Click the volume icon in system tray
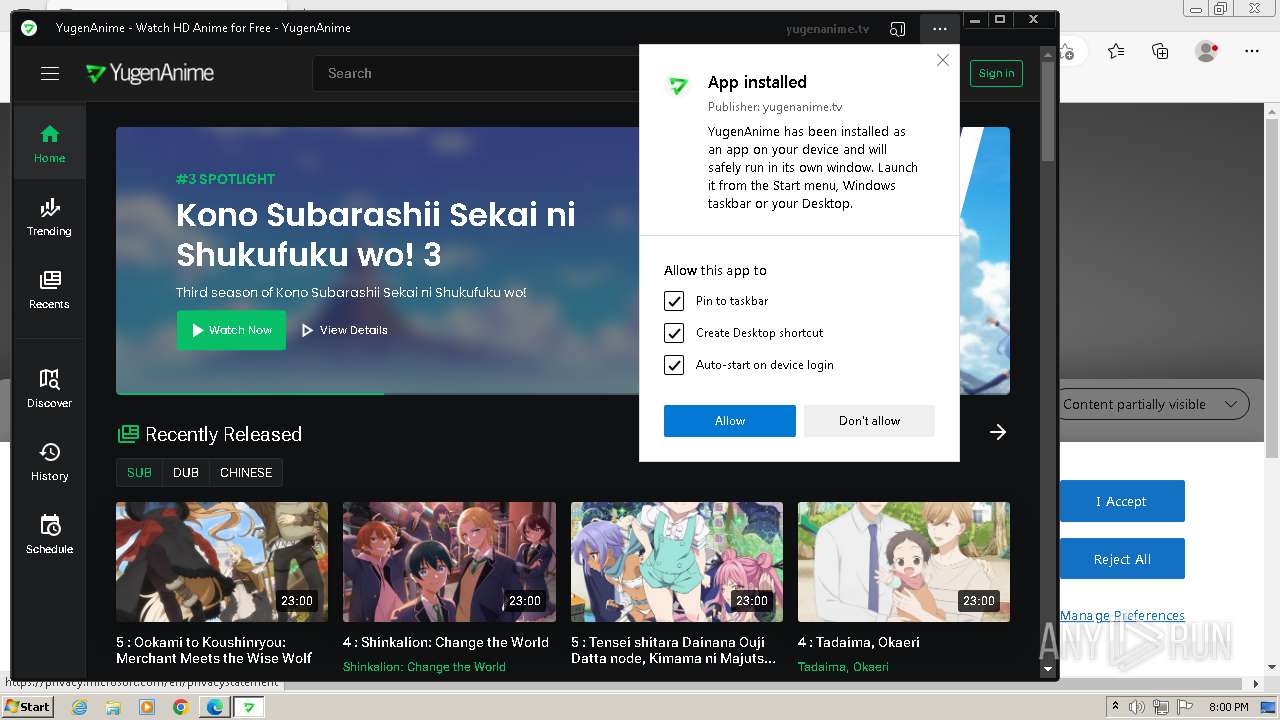This screenshot has width=1280, height=720. (x=1136, y=707)
